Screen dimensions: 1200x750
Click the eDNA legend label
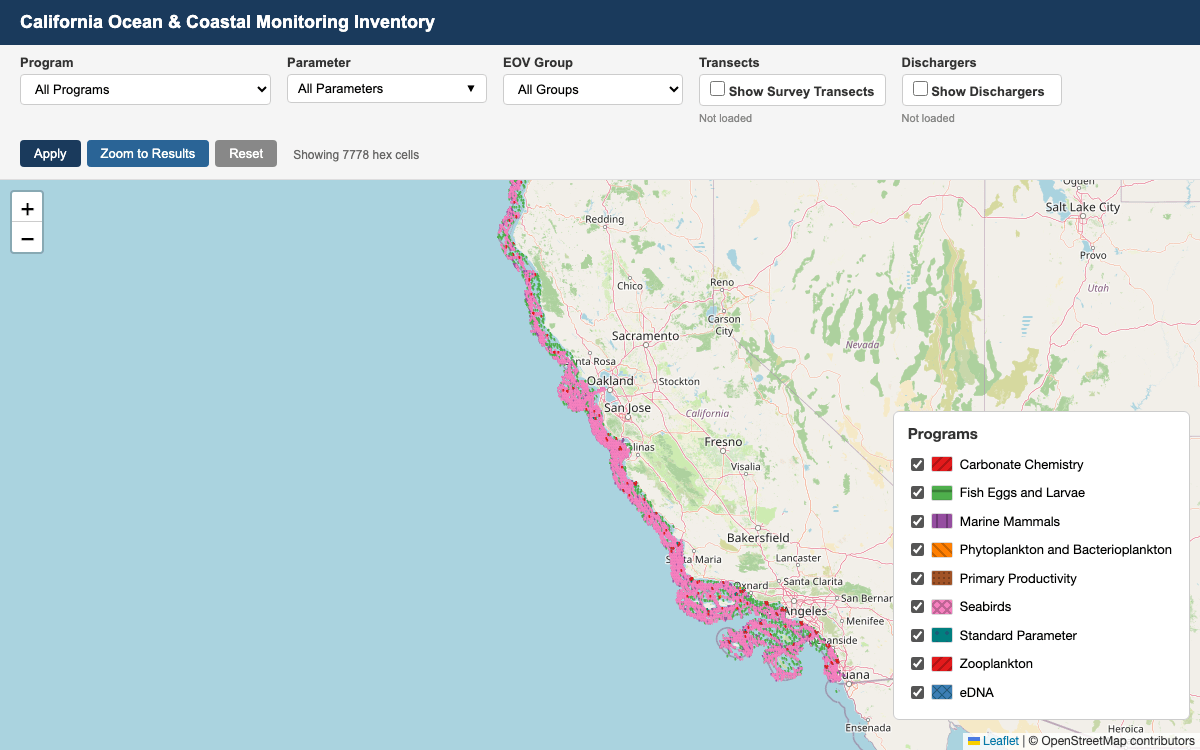(x=977, y=692)
